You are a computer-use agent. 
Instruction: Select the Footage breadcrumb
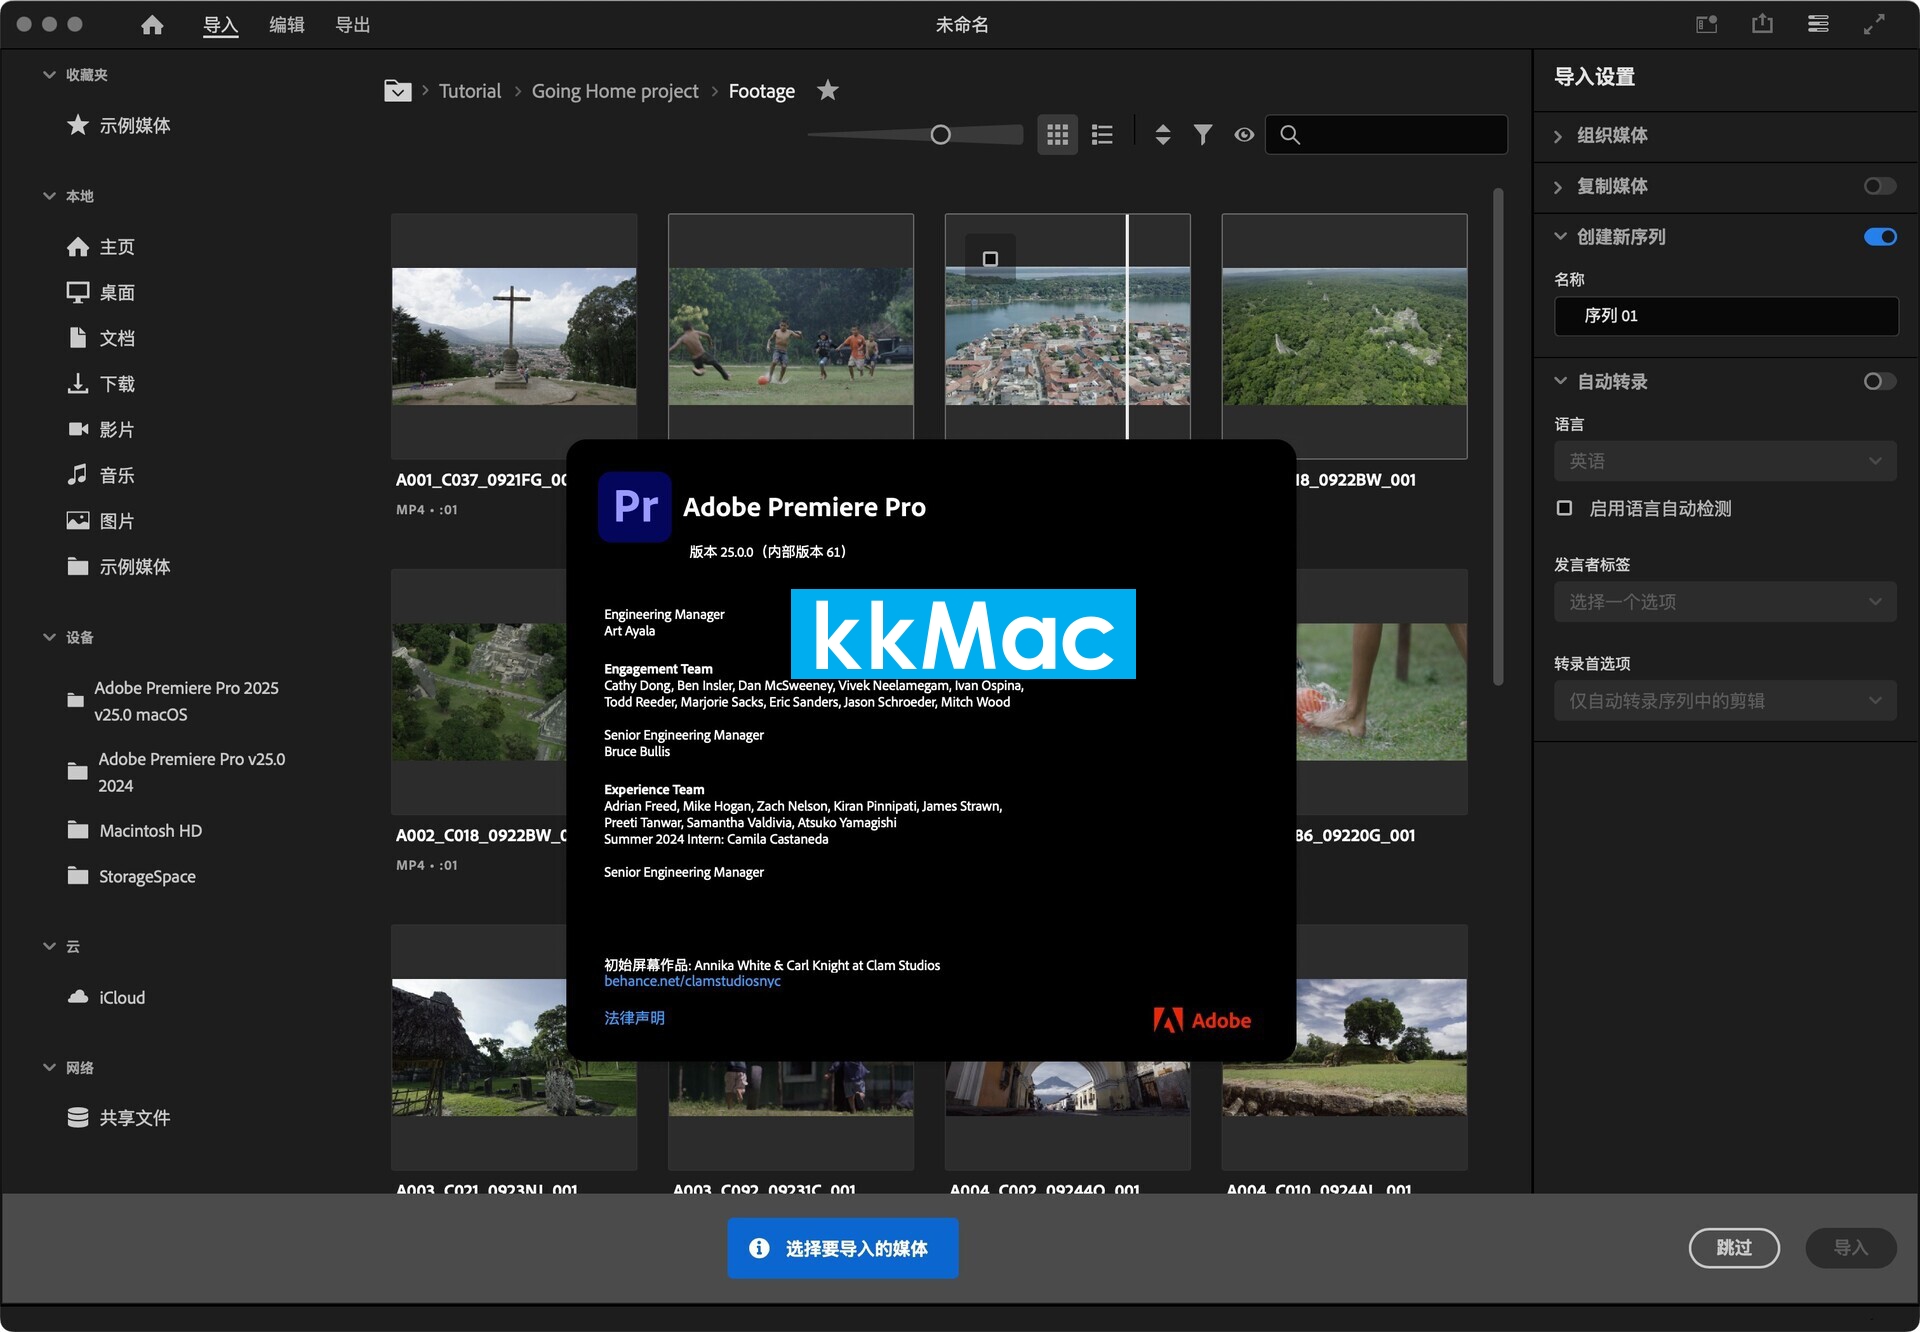pyautogui.click(x=761, y=91)
